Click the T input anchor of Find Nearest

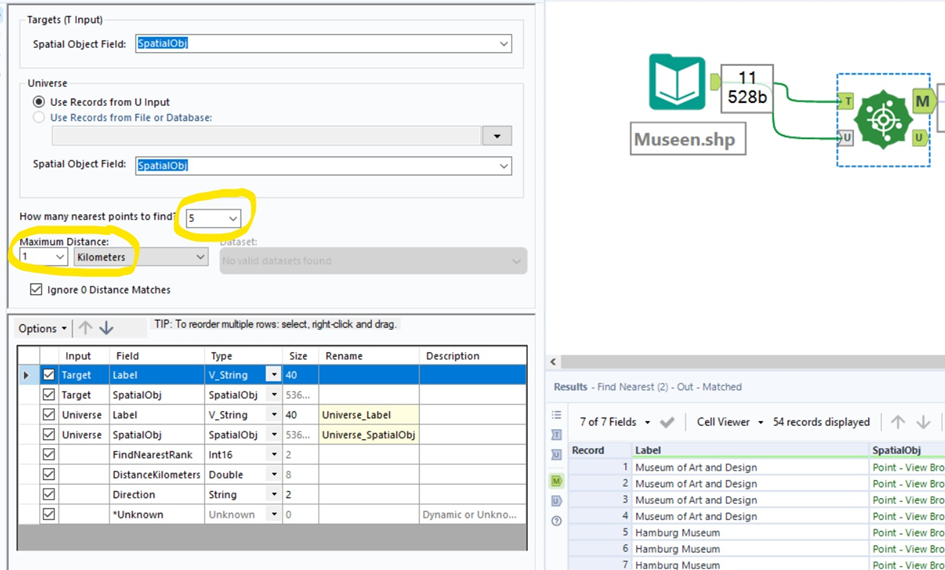(847, 101)
